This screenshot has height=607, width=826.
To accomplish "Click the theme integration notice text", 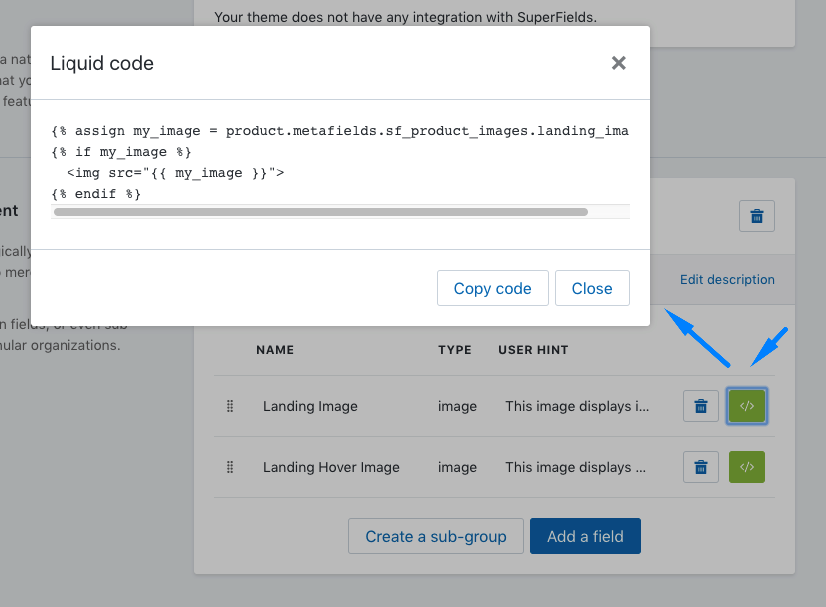I will coord(406,17).
